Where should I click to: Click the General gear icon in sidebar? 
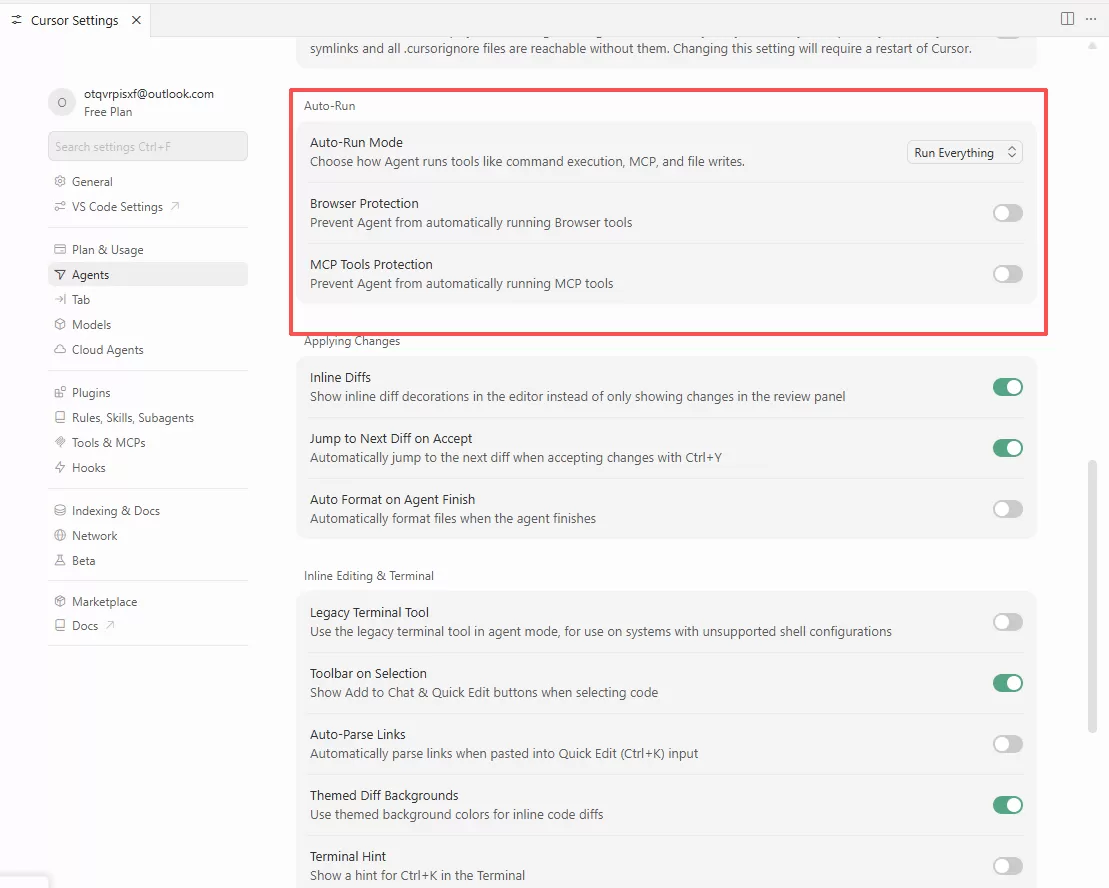[60, 181]
